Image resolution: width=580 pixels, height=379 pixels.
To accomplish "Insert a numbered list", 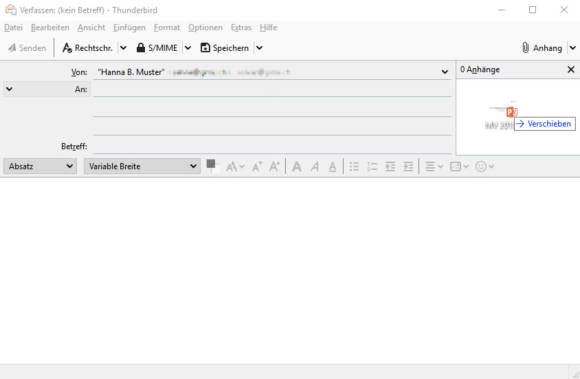I will 372,167.
